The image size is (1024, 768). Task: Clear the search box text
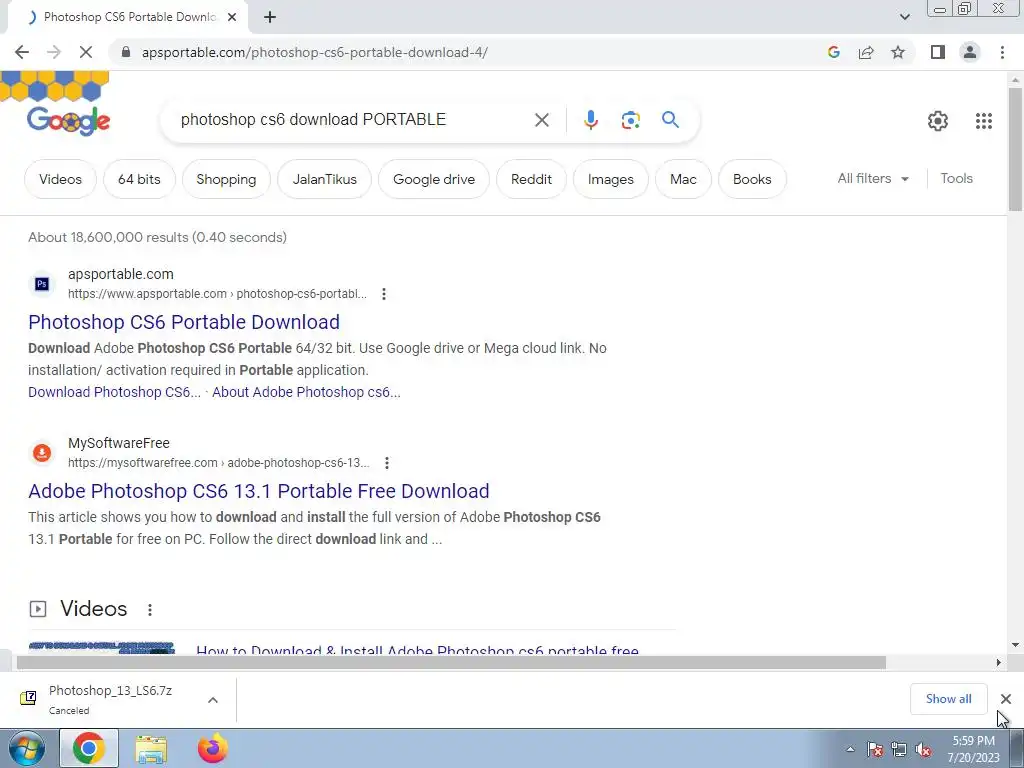[x=541, y=120]
